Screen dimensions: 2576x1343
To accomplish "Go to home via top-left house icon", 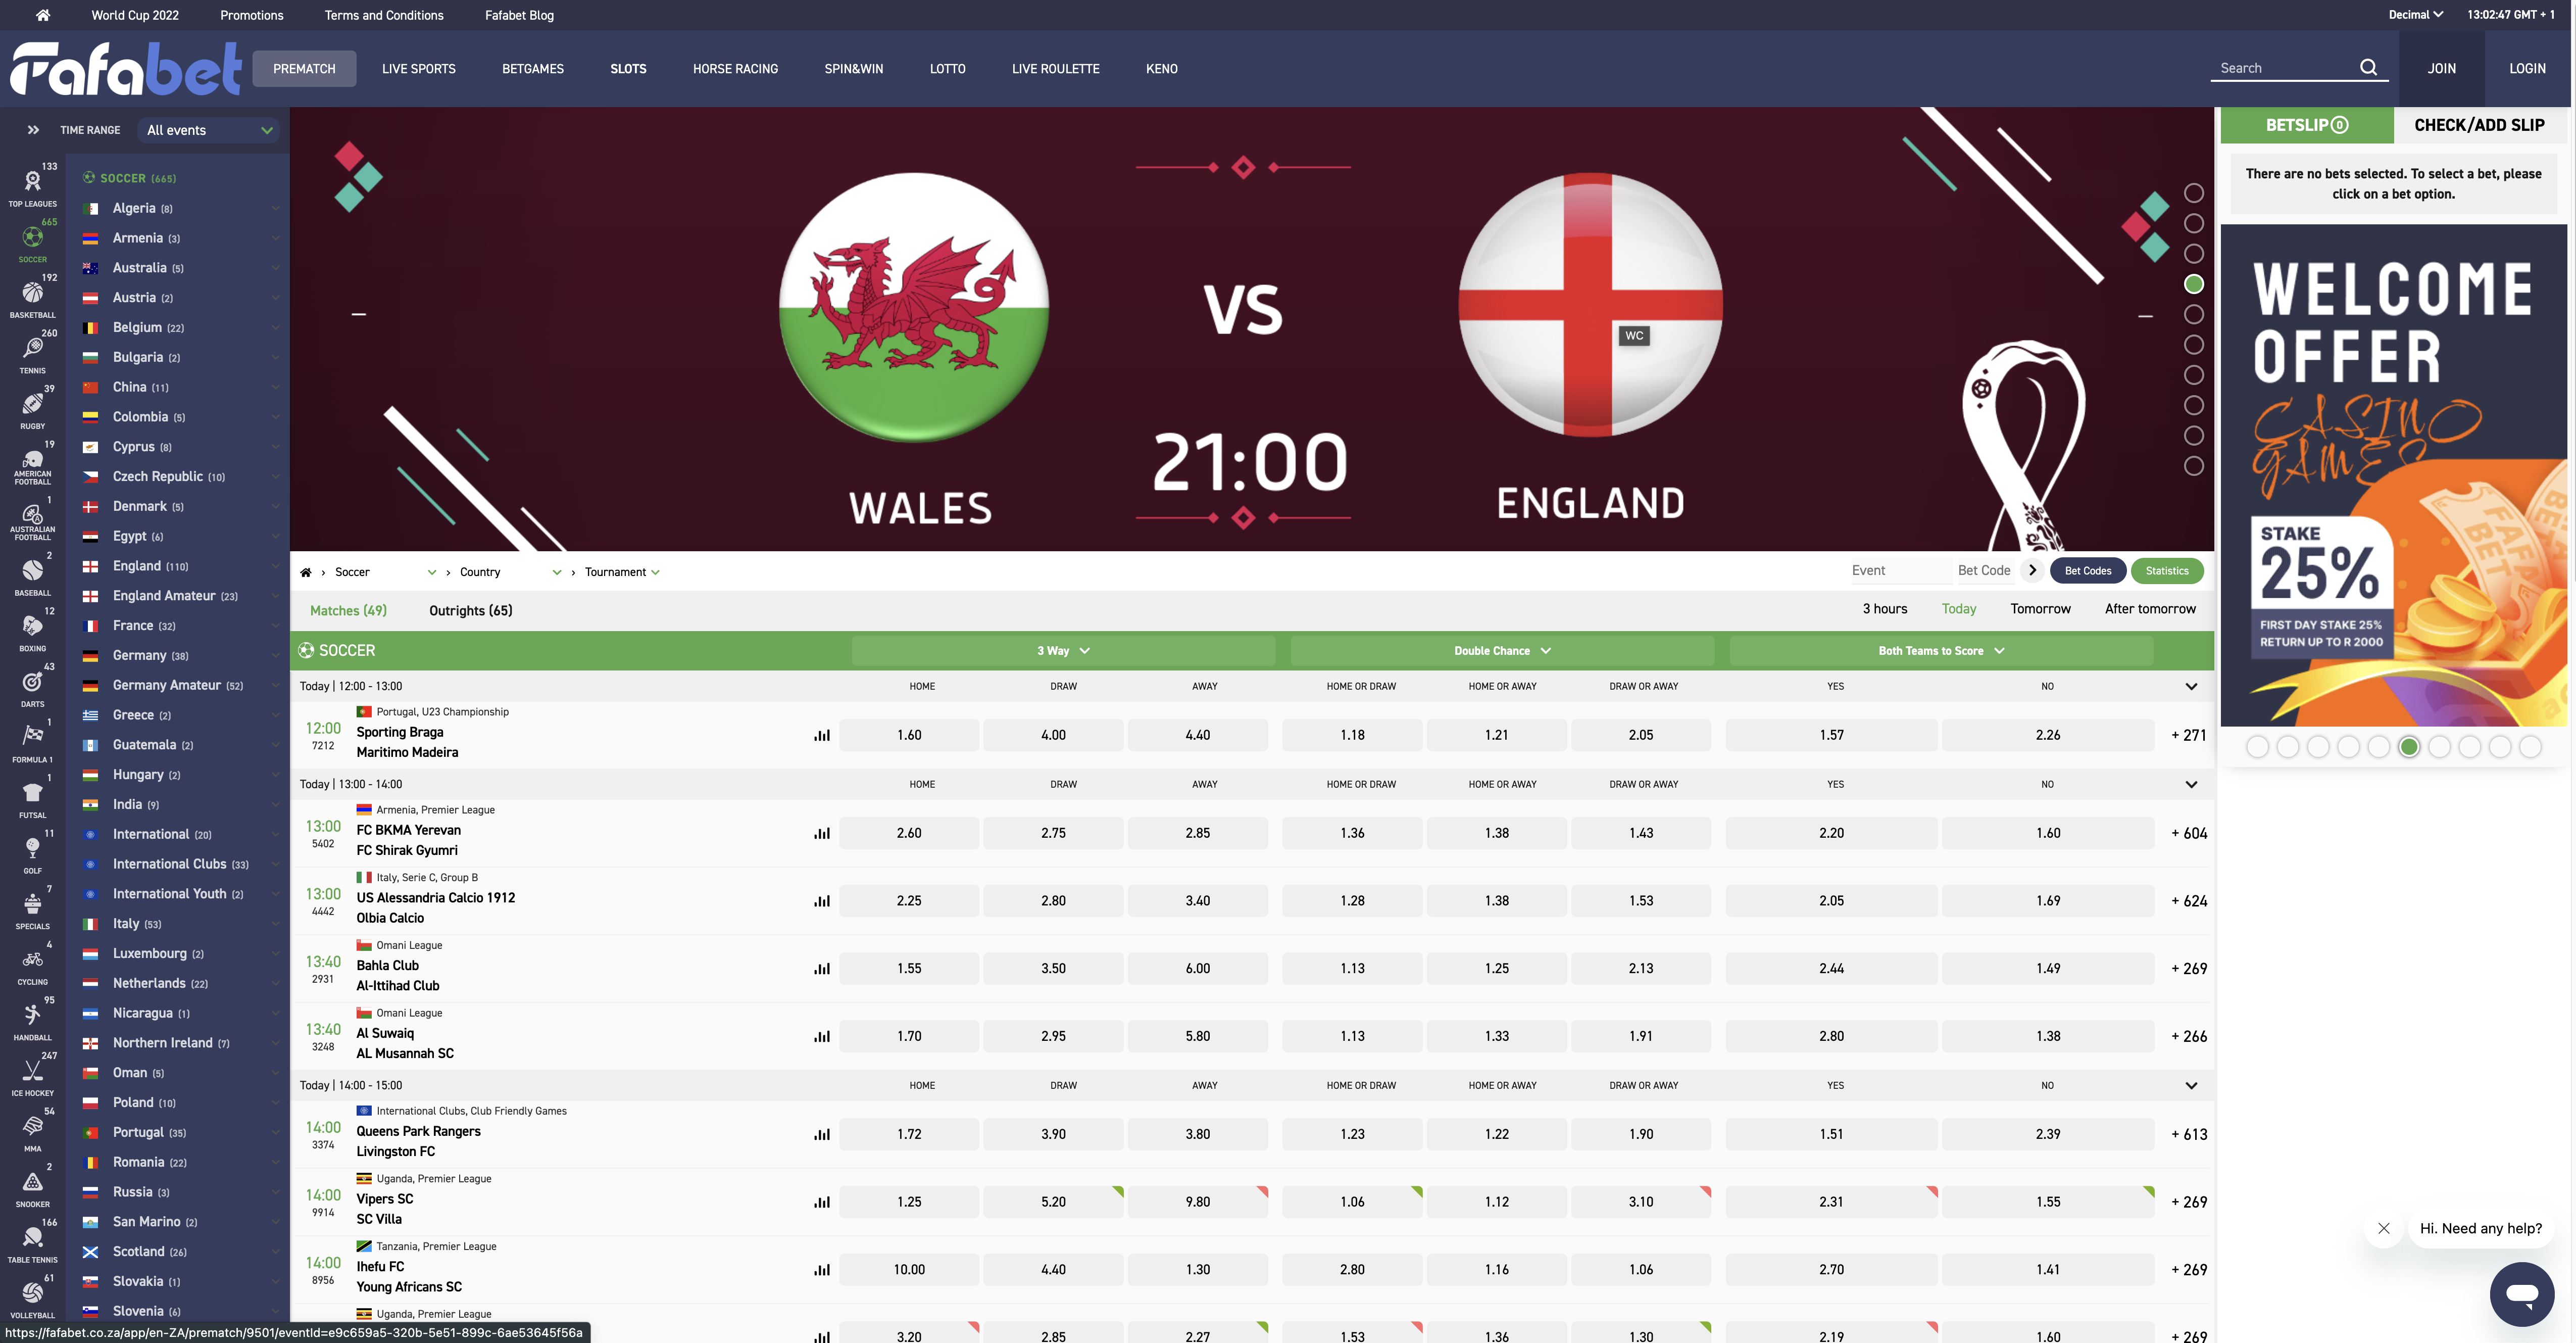I will tap(43, 15).
